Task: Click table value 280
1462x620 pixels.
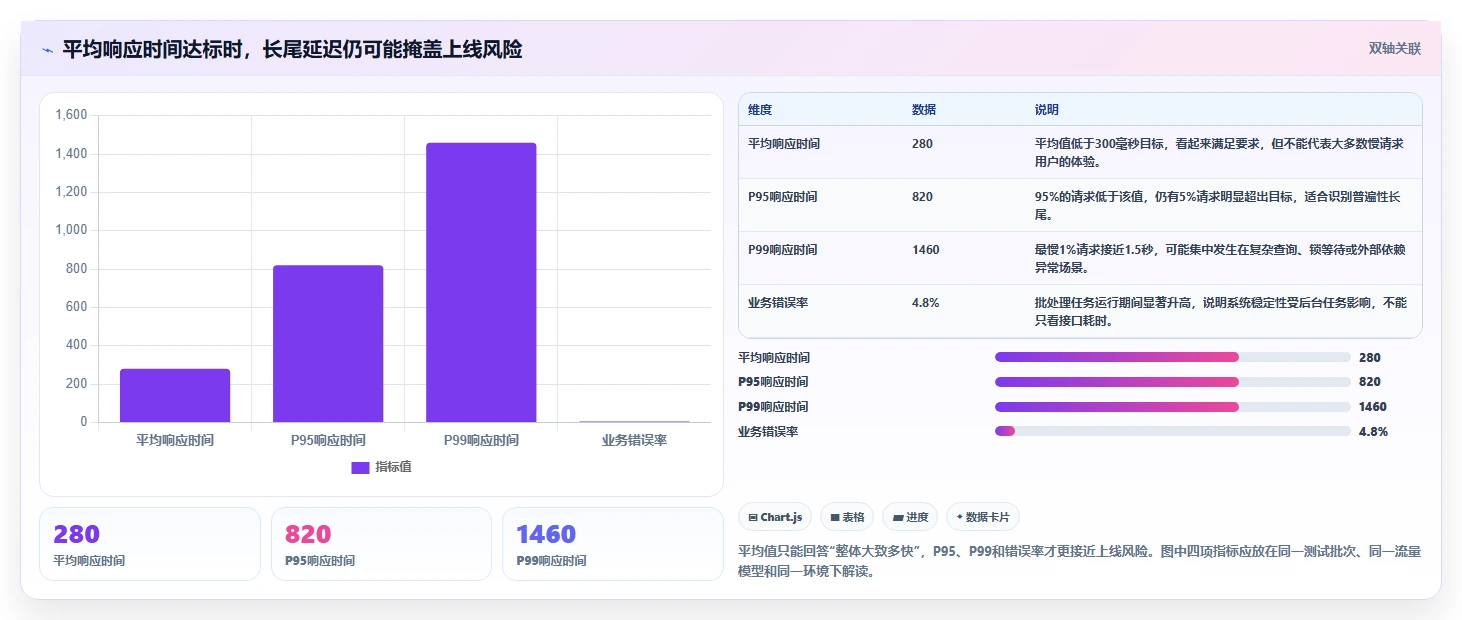Action: point(922,144)
